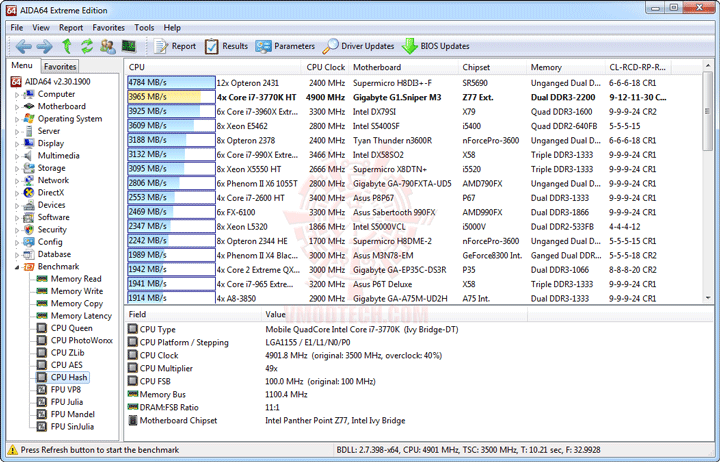This screenshot has width=720, height=462.
Task: Expand the Network tree node
Action: (x=17, y=181)
